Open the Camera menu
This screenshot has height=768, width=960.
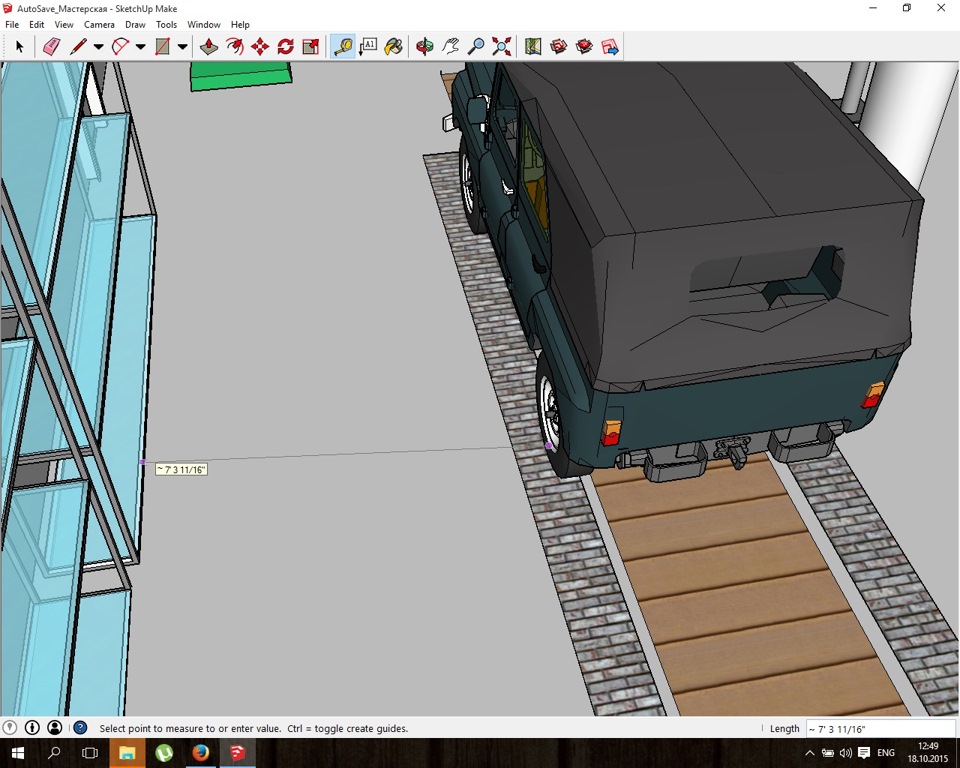point(99,24)
